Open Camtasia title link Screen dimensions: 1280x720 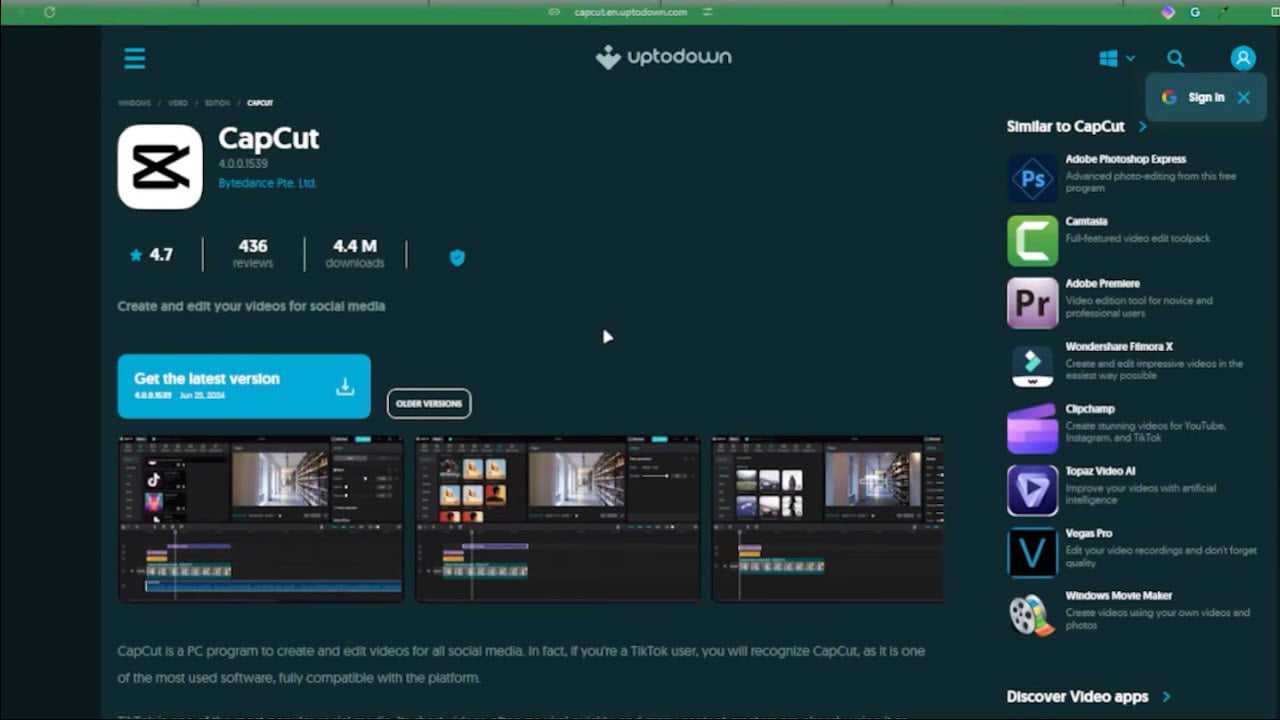coord(1086,221)
